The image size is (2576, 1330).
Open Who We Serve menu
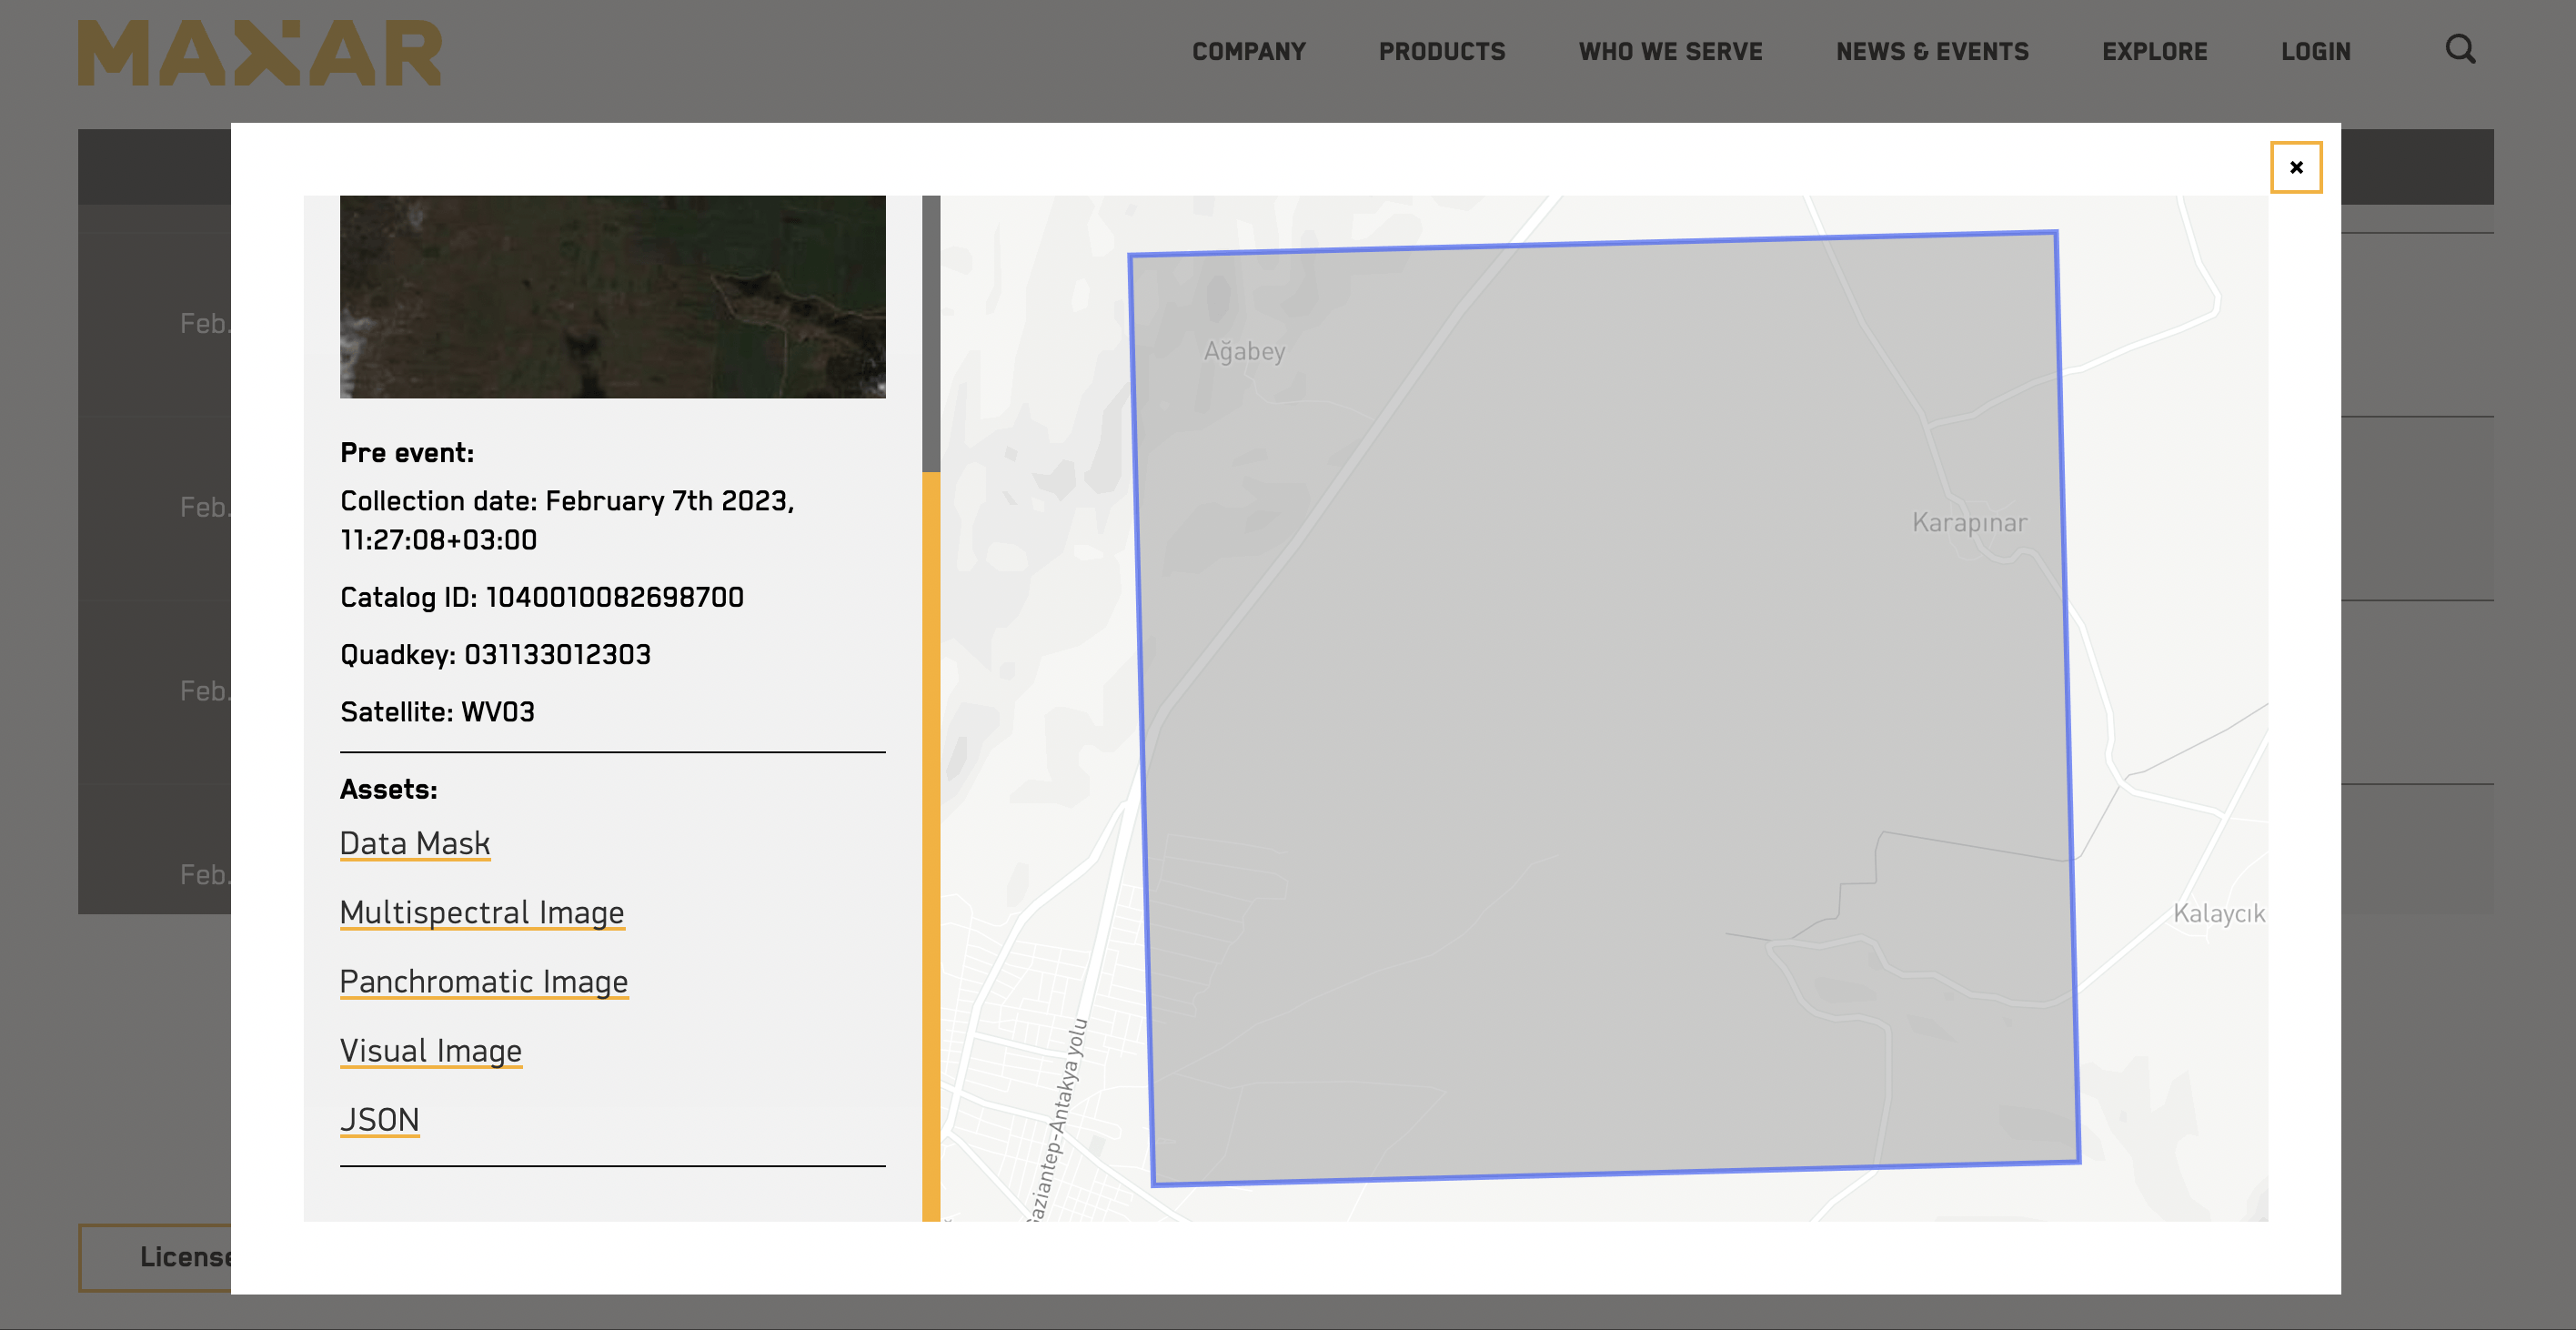(1670, 52)
